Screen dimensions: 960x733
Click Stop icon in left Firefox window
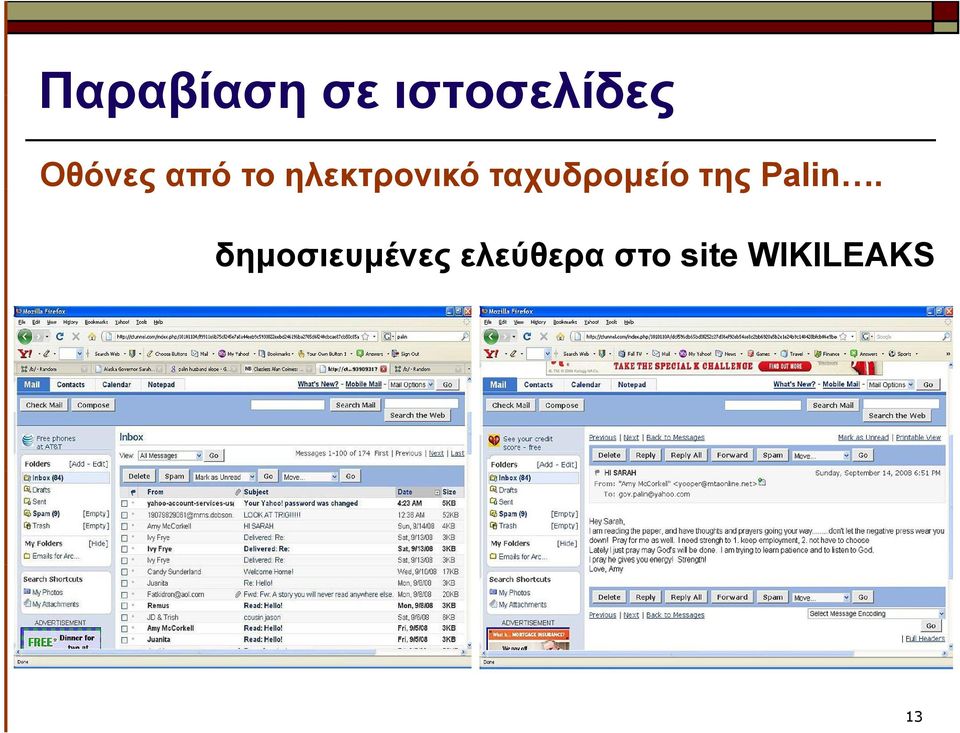[x=76, y=336]
